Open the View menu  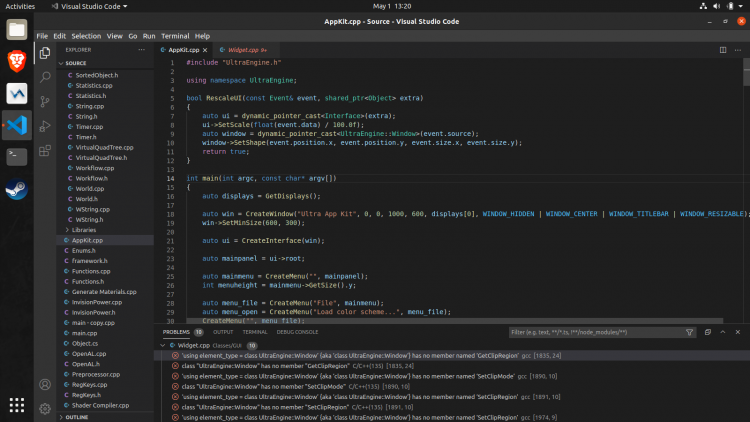click(115, 36)
